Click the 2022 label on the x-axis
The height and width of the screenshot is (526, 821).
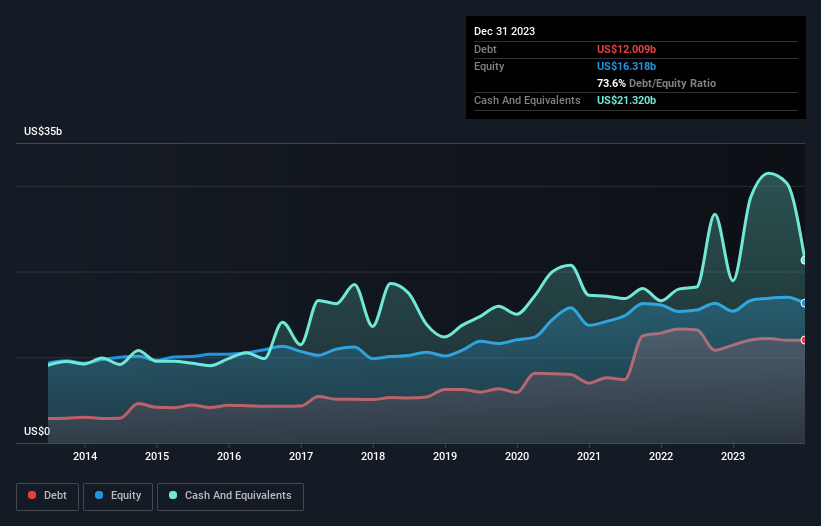[661, 457]
